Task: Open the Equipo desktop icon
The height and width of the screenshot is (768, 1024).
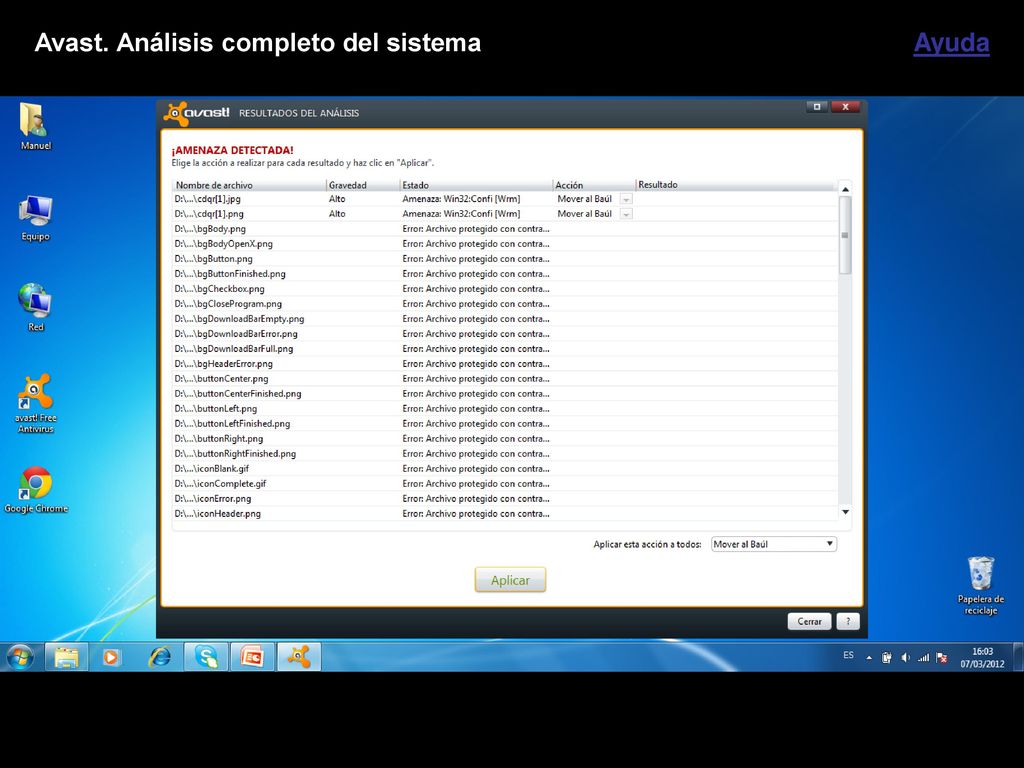Action: (35, 218)
